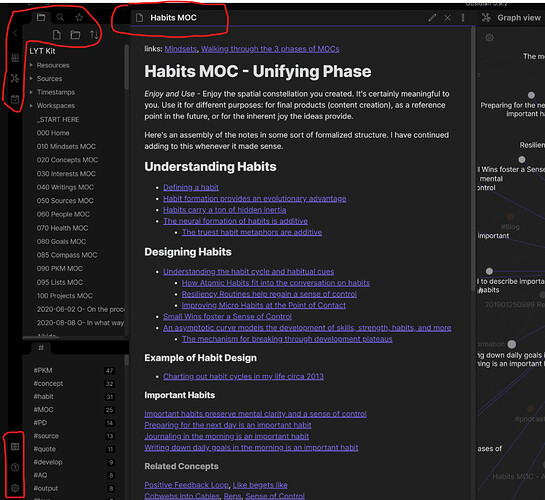
Task: Toggle edit mode with pencil icon
Action: pyautogui.click(x=432, y=18)
